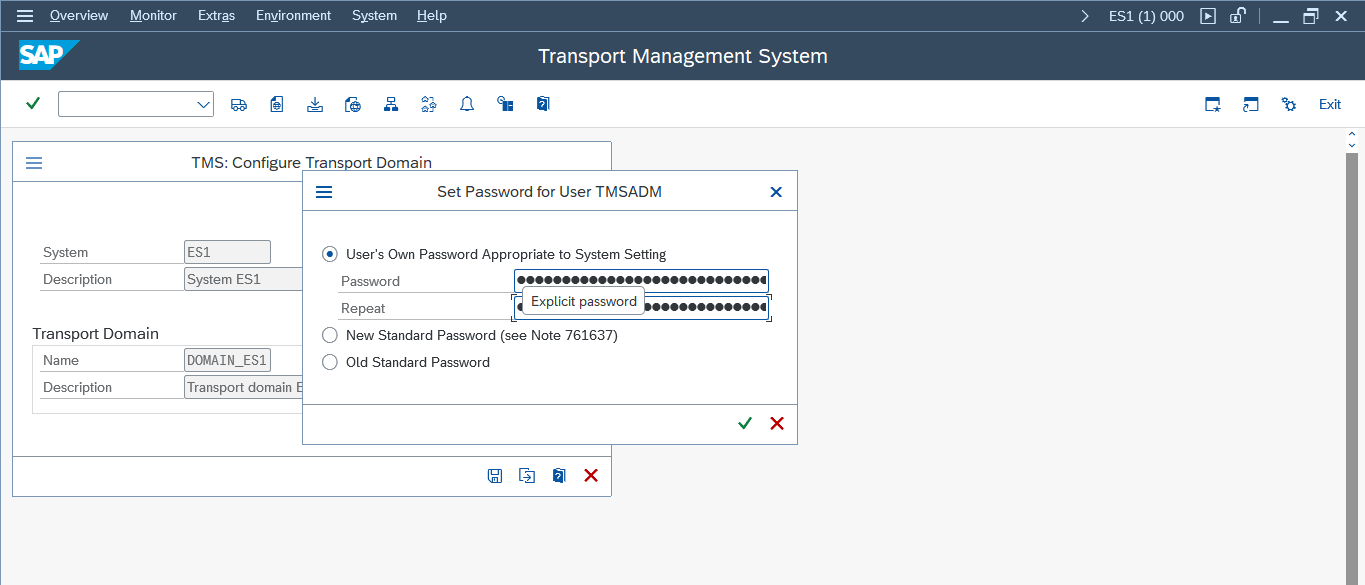Viewport: 1365px width, 585px height.
Task: Click the new window star icon
Action: click(1213, 104)
